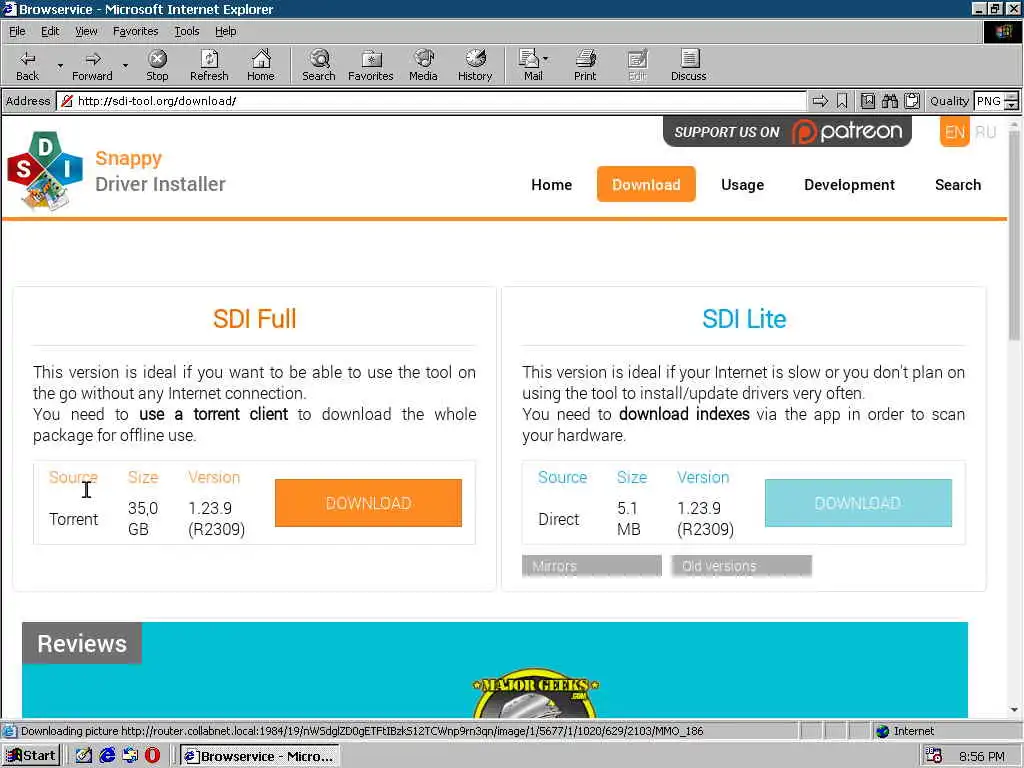Click the vertical scrollbar thumb
The width and height of the screenshot is (1024, 768).
click(1014, 235)
